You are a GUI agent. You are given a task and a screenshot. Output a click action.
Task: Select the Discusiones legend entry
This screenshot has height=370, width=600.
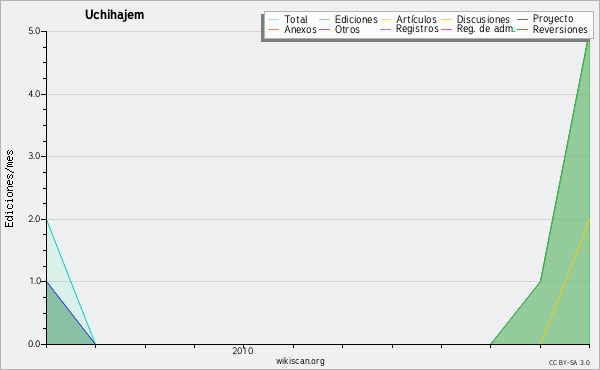pos(483,19)
